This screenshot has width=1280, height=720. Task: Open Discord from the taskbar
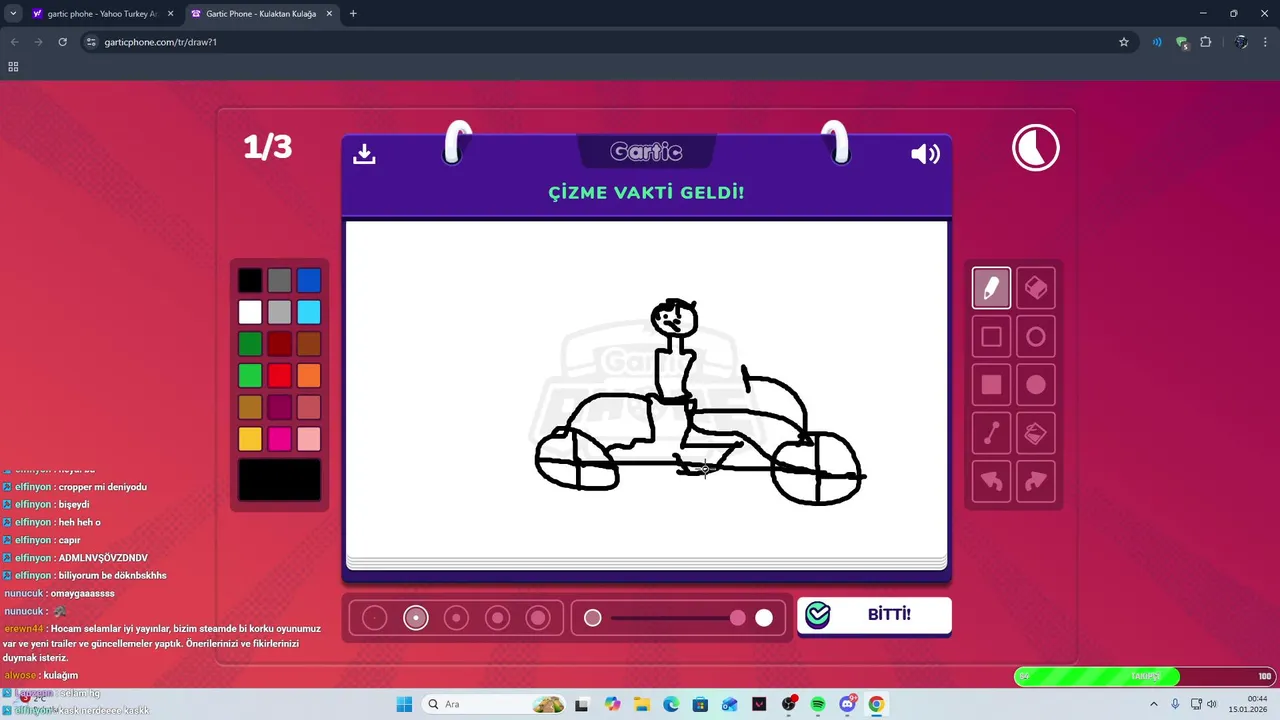(x=847, y=704)
